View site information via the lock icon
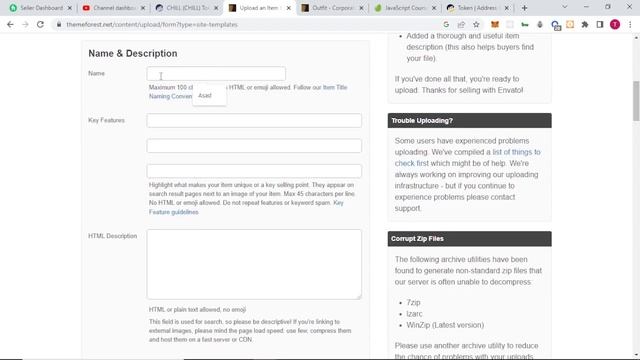 pyautogui.click(x=59, y=24)
